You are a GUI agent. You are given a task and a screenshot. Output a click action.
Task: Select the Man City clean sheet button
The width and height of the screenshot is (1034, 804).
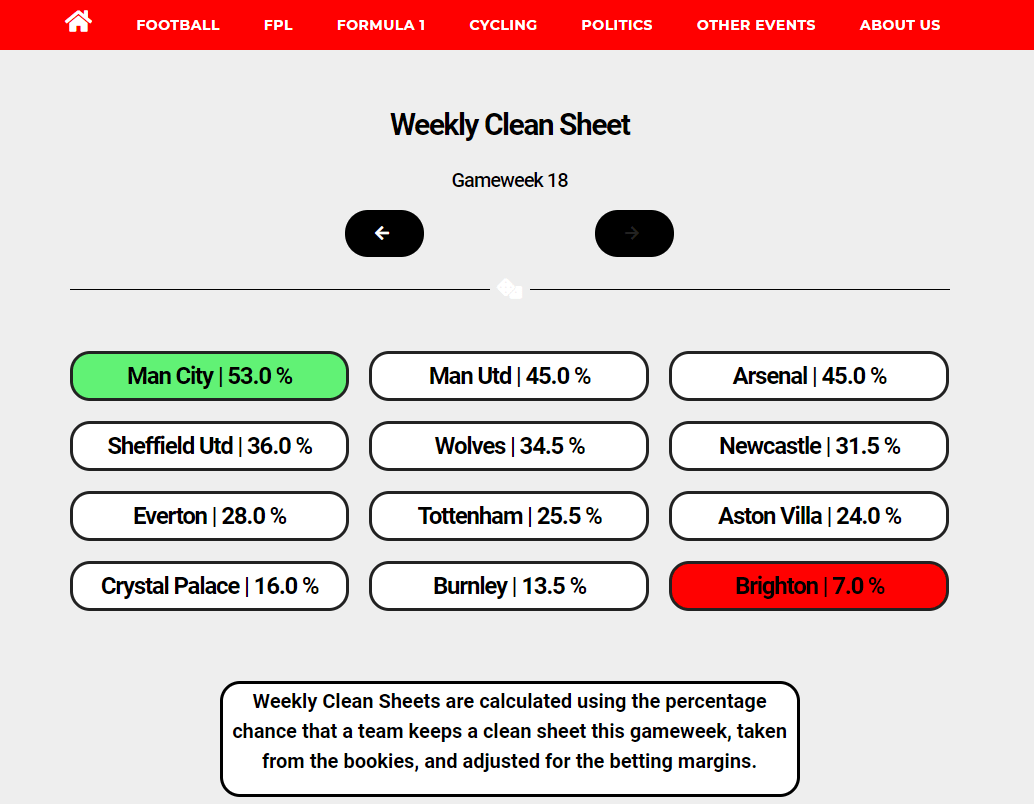(x=209, y=376)
